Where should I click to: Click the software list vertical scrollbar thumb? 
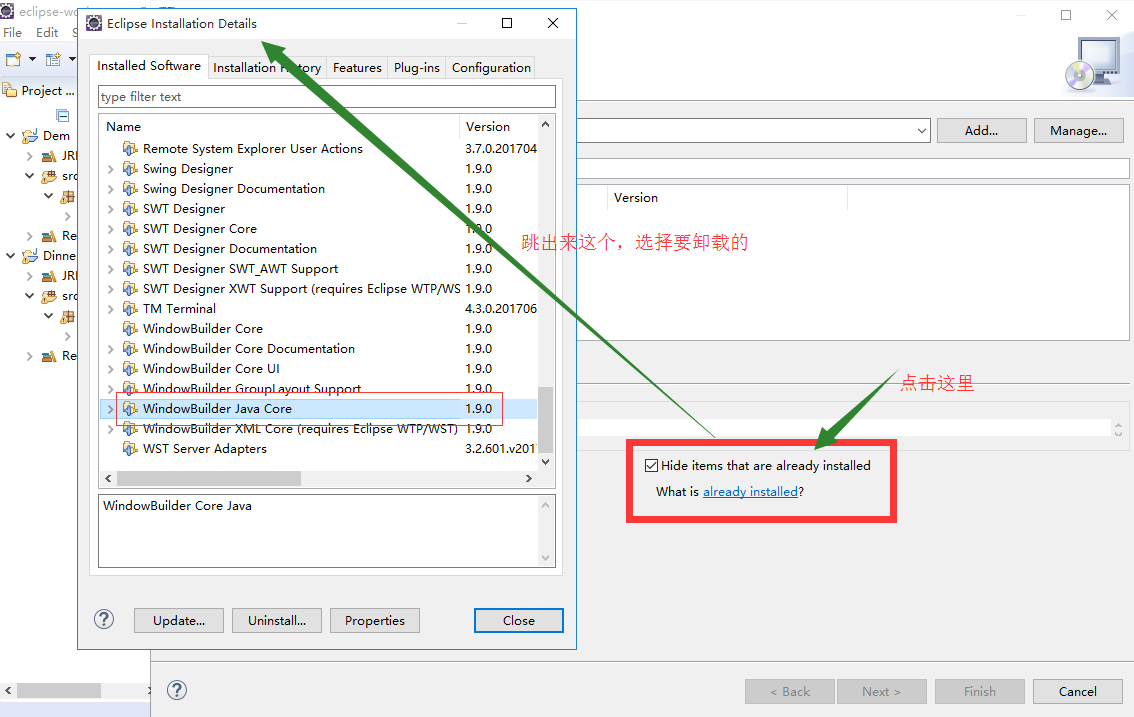coord(545,420)
